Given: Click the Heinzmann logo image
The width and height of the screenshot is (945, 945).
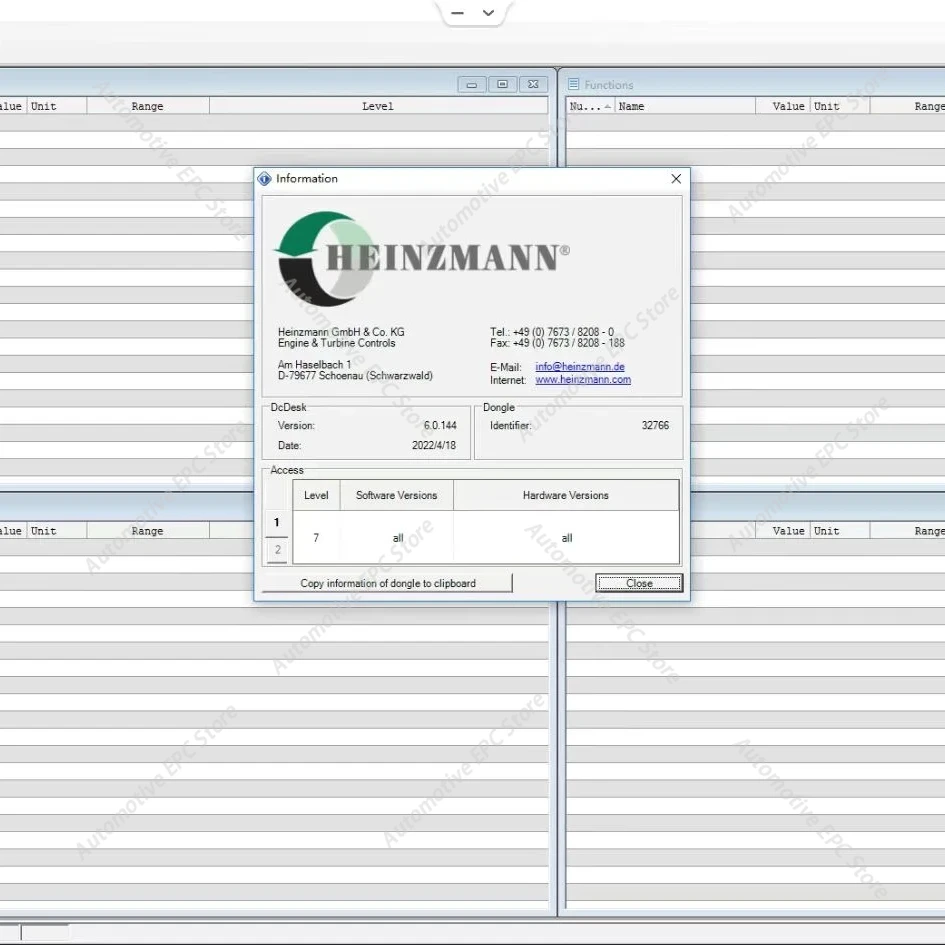Looking at the screenshot, I should coord(421,258).
